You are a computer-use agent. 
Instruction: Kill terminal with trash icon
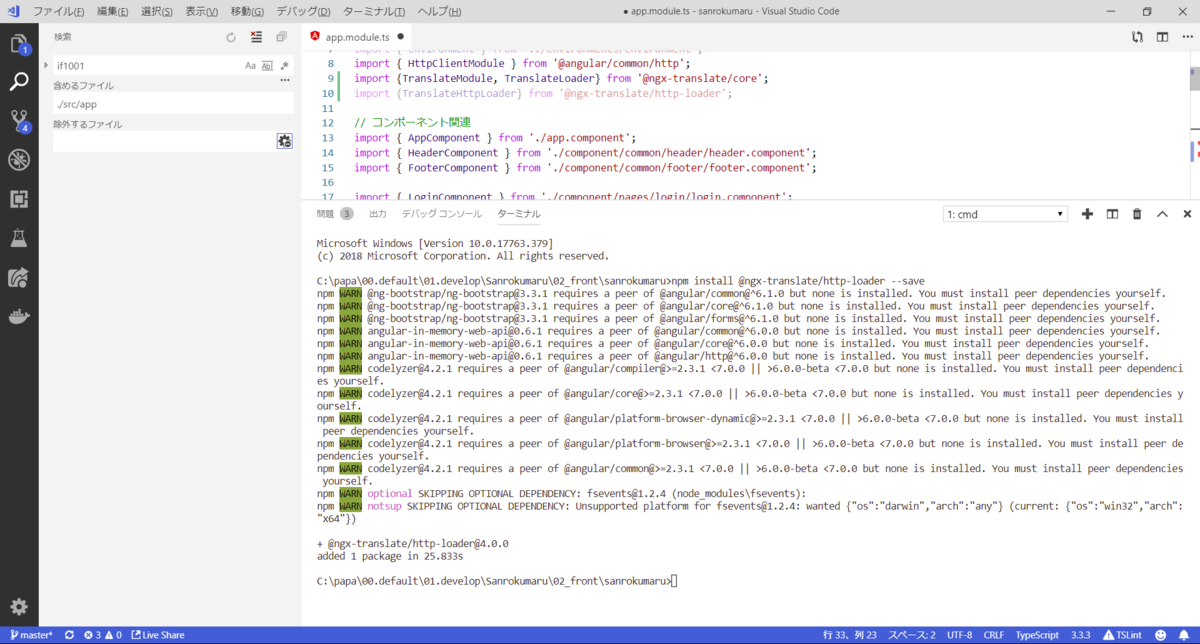pyautogui.click(x=1137, y=214)
